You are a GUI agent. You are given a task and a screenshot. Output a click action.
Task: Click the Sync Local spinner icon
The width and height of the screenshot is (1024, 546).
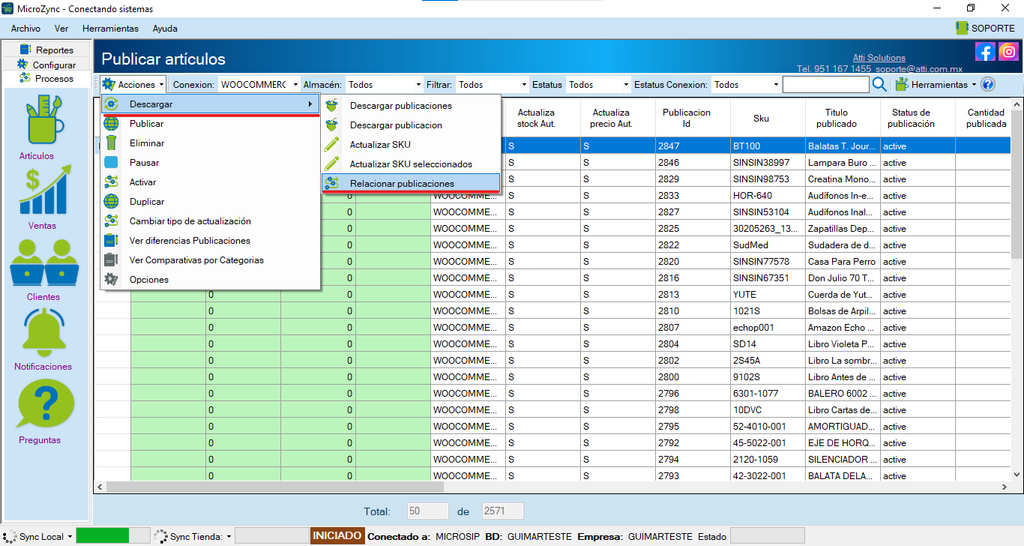[x=10, y=536]
